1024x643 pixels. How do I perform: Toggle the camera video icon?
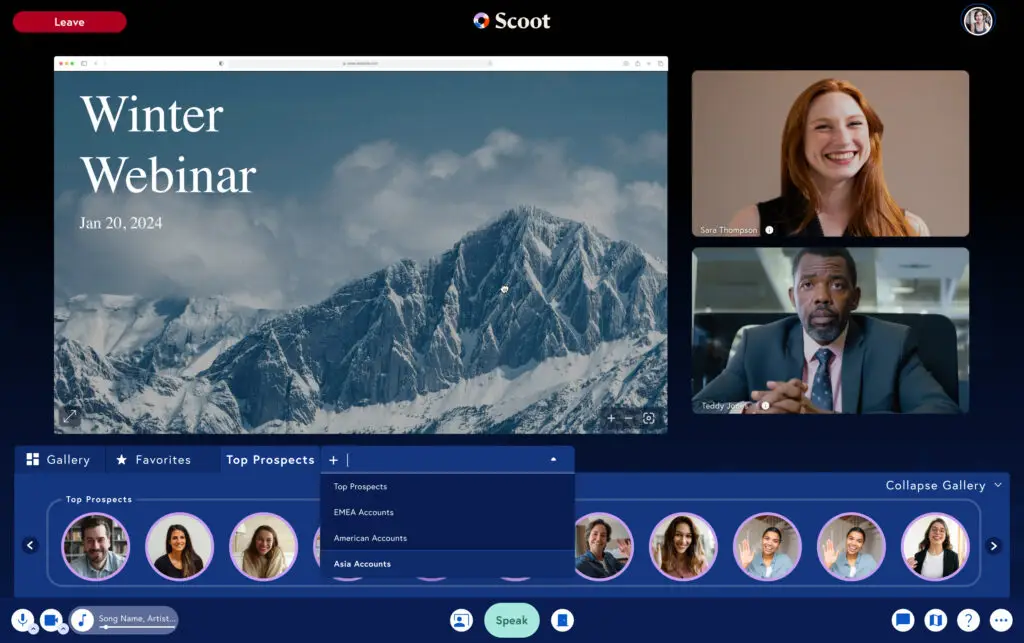(50, 620)
